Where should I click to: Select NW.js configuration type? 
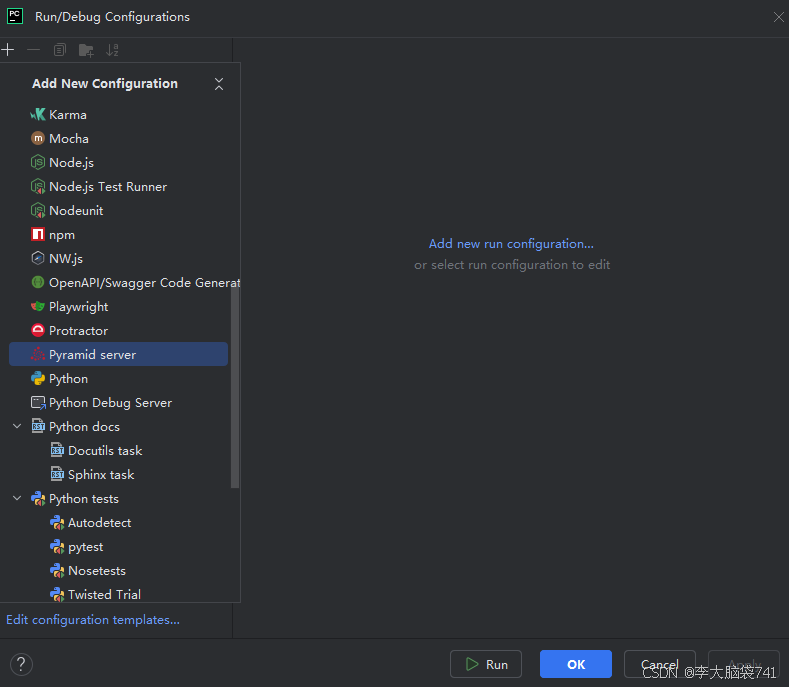tap(118, 259)
